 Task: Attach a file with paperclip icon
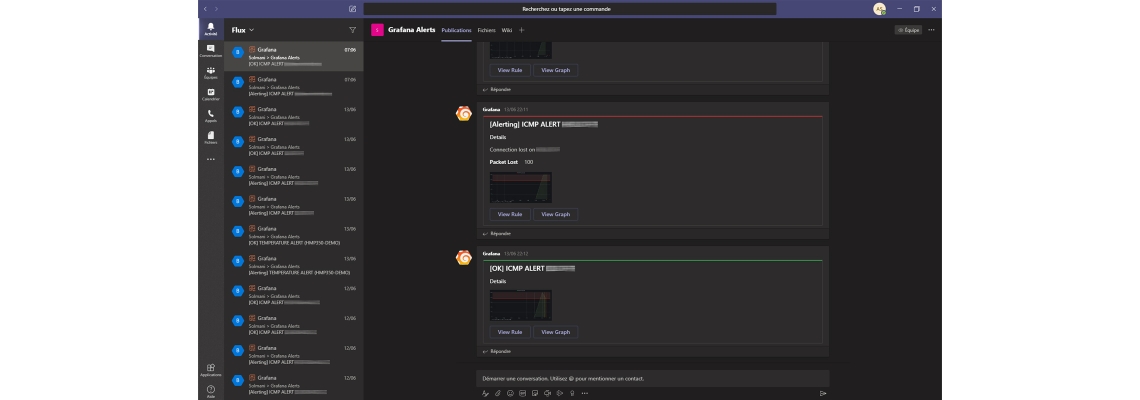(497, 393)
